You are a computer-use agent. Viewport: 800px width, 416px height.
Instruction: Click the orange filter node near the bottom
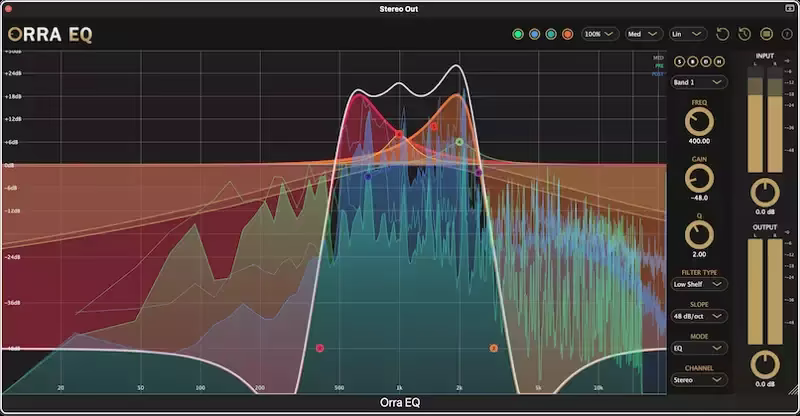493,348
